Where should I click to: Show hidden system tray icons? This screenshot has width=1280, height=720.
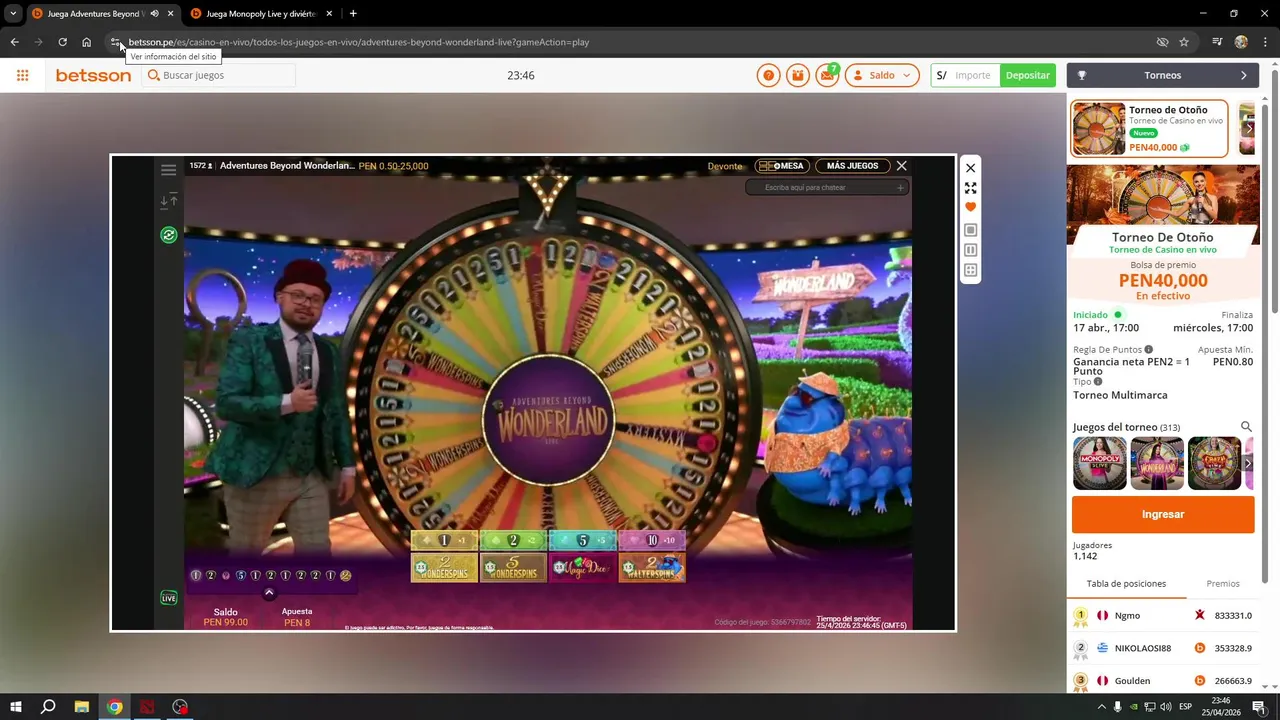(x=1101, y=707)
